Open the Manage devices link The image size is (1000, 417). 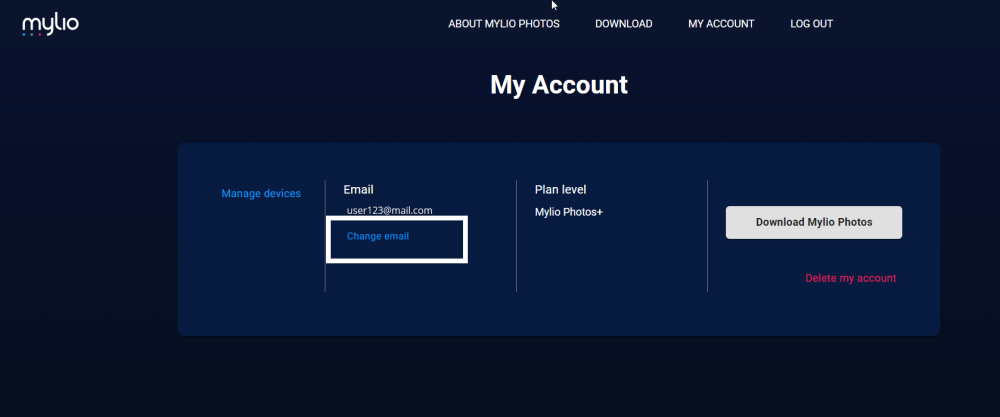(261, 193)
